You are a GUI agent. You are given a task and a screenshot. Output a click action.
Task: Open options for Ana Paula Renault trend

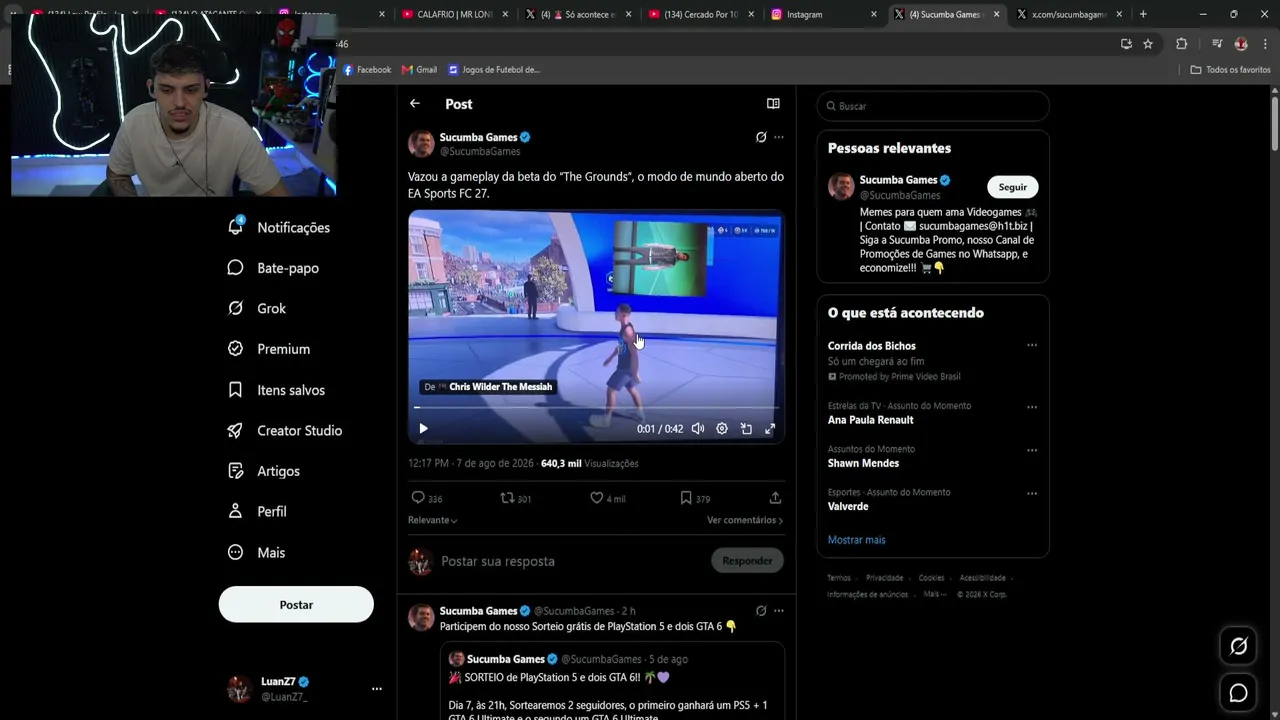[1032, 407]
